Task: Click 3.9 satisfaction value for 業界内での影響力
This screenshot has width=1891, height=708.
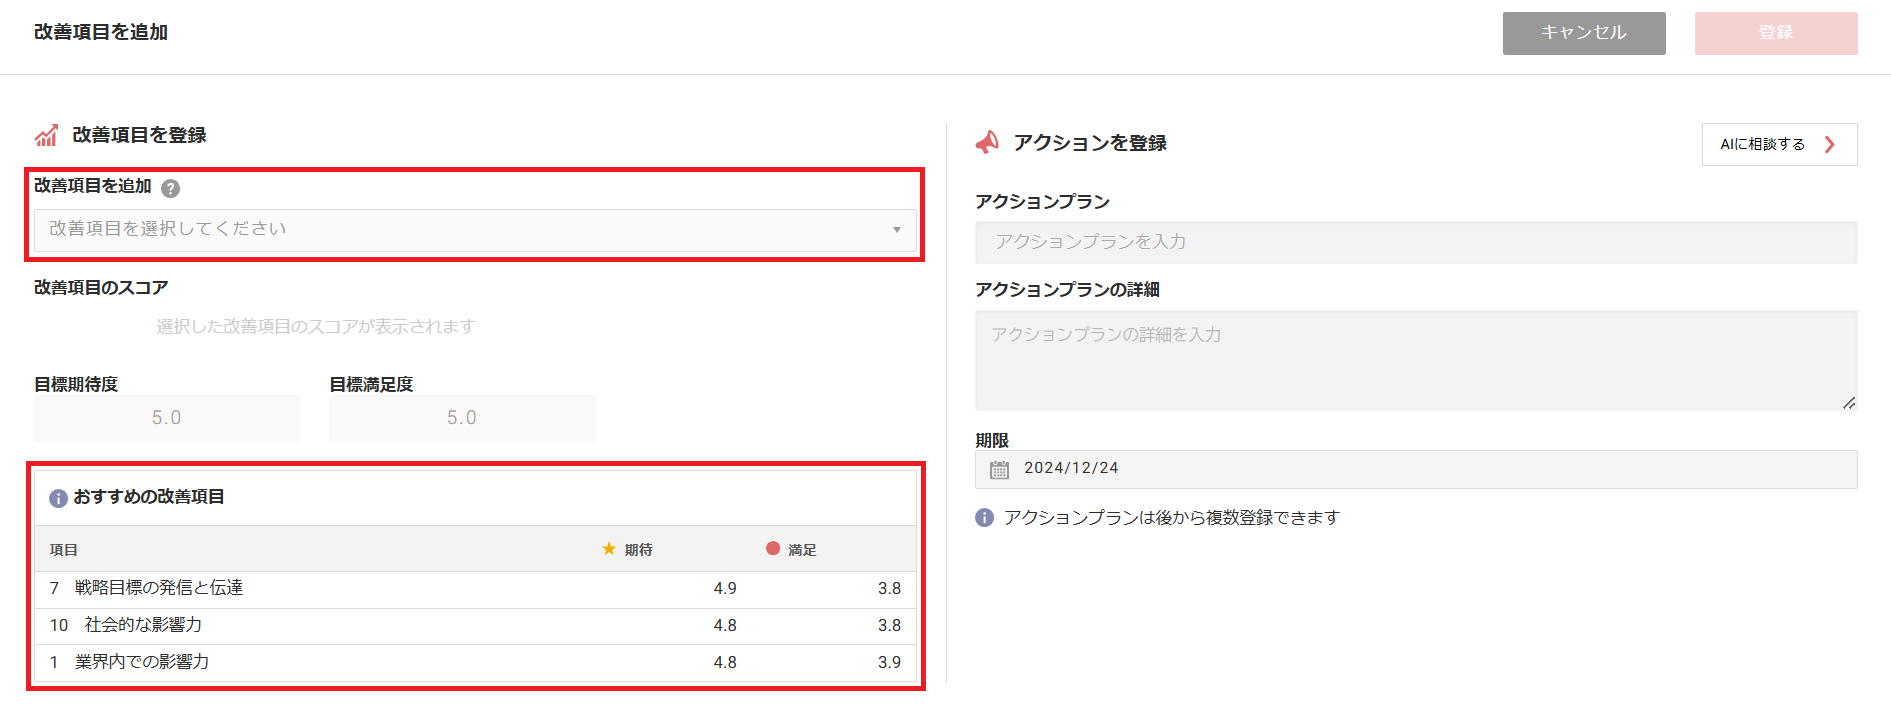Action: click(889, 663)
